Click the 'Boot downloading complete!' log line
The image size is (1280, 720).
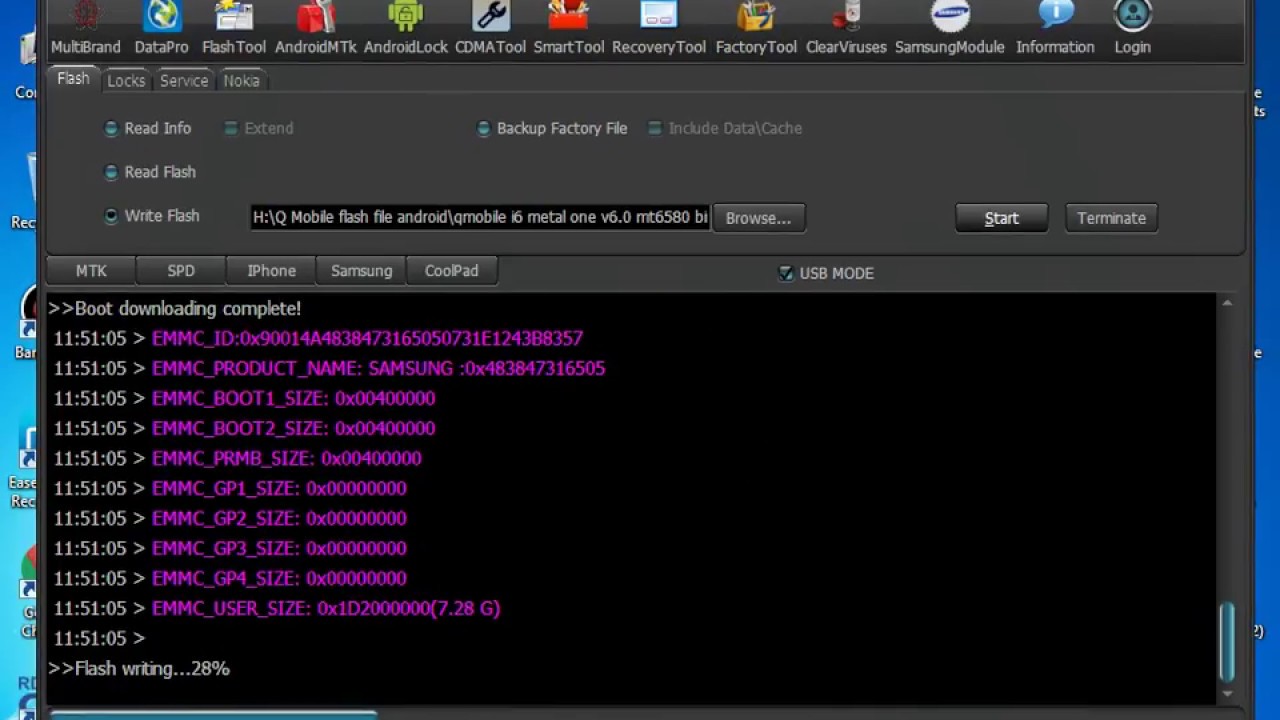click(174, 308)
